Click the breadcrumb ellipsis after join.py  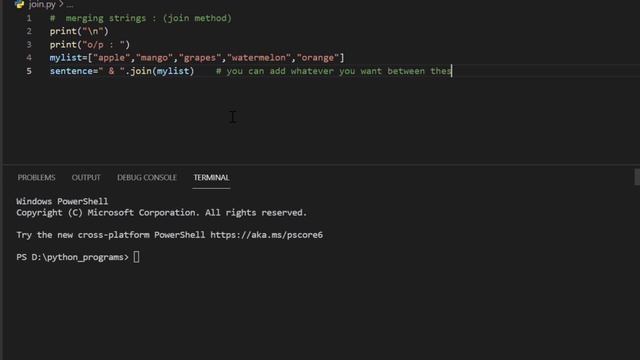point(70,5)
